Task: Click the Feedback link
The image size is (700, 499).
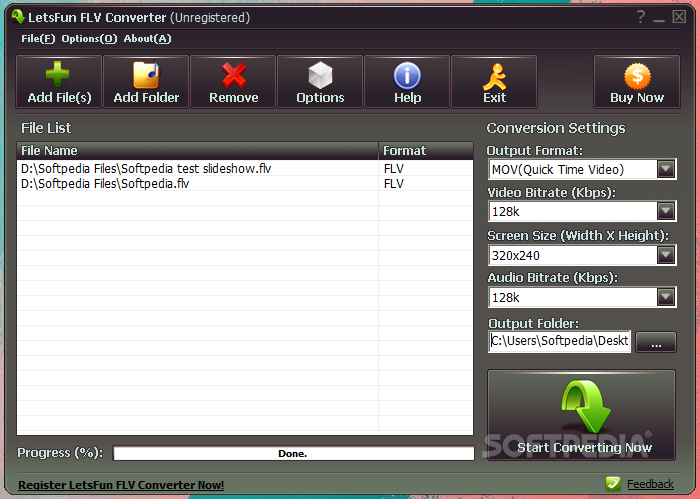Action: coord(650,484)
